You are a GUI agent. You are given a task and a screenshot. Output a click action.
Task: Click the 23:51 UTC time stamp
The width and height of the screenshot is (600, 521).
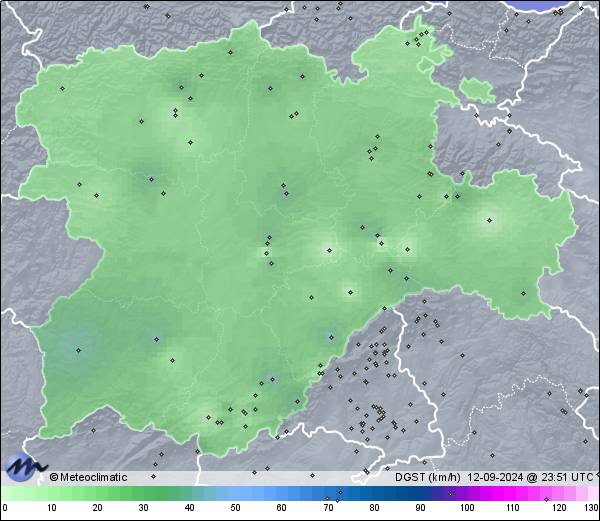tap(566, 477)
